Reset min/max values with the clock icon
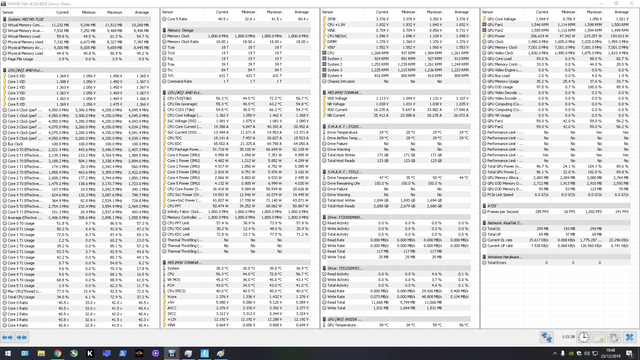 [x=584, y=338]
